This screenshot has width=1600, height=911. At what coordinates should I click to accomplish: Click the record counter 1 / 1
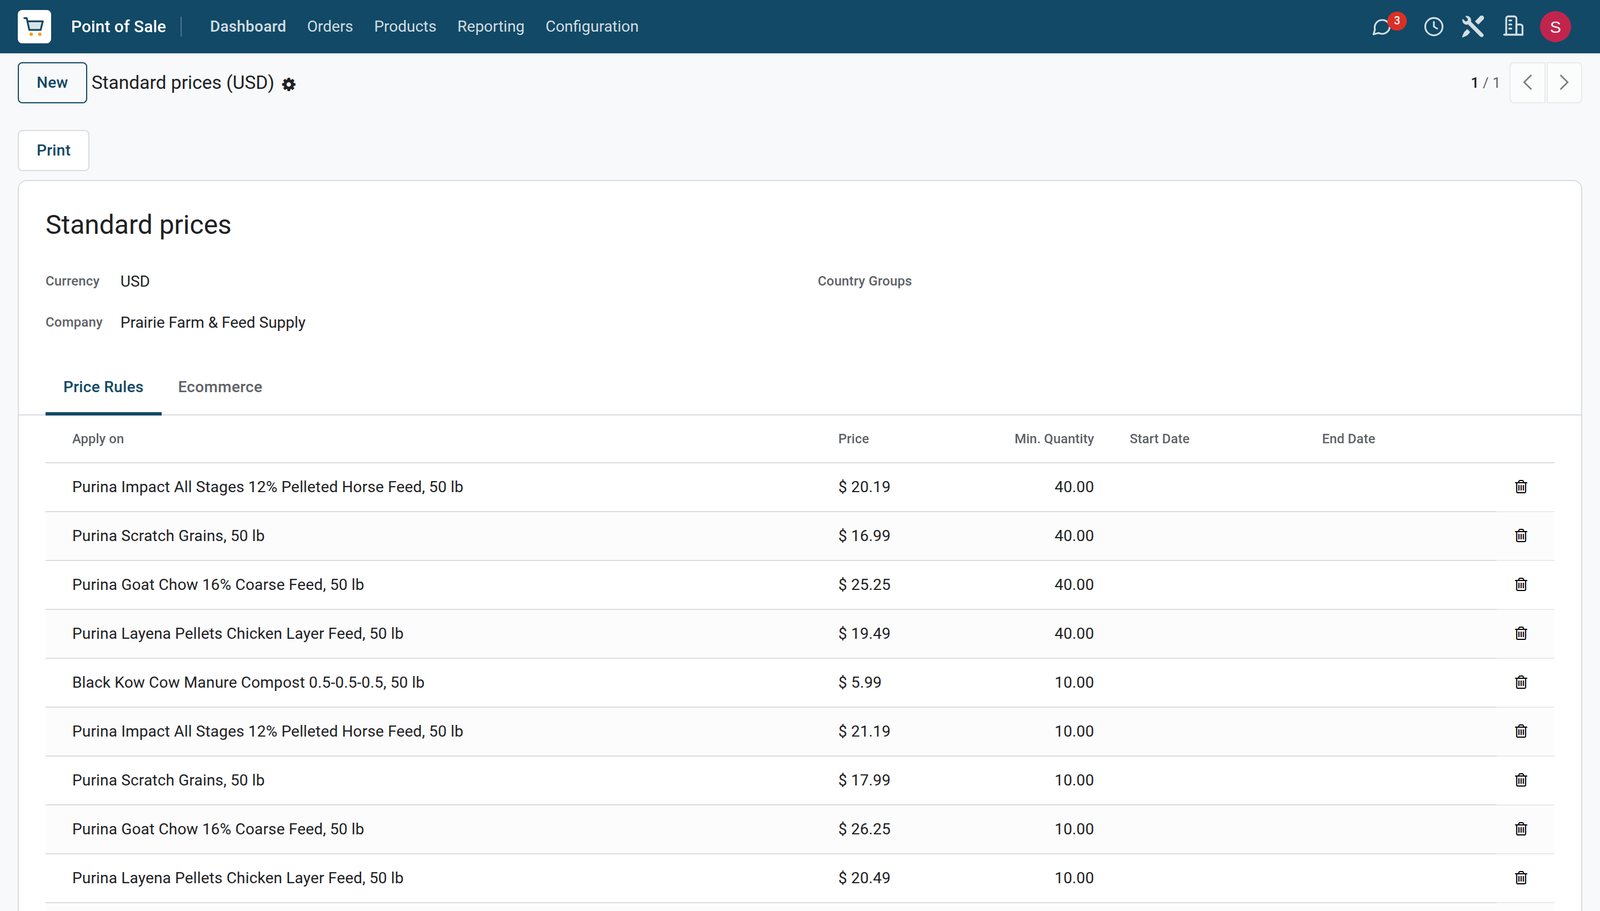(x=1485, y=83)
